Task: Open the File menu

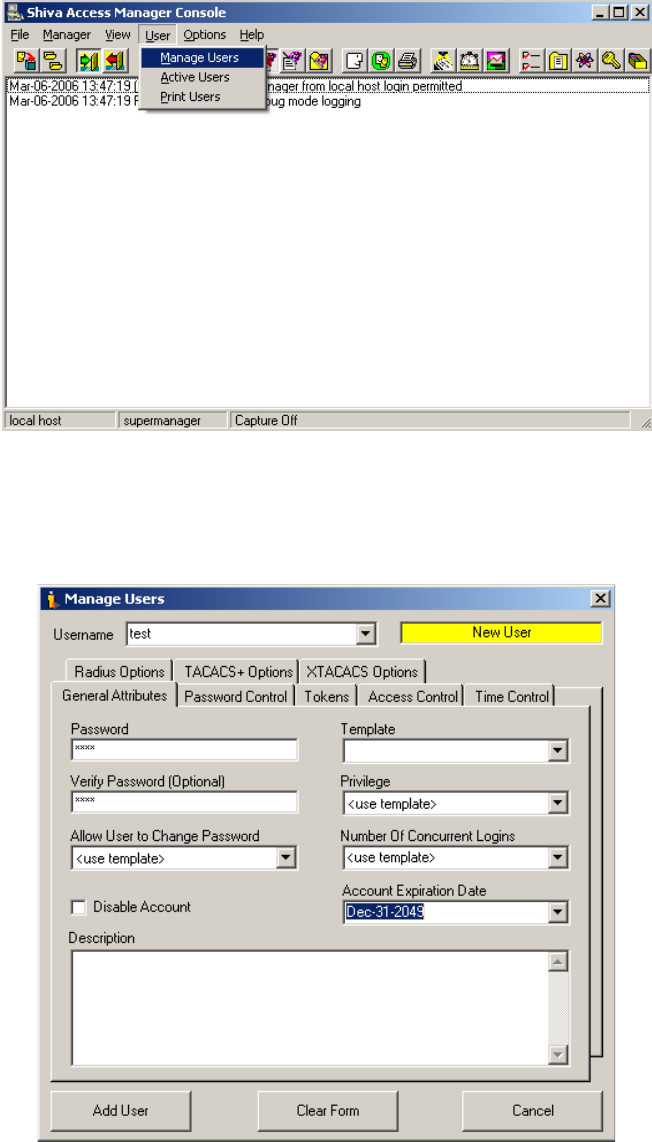Action: click(x=20, y=34)
